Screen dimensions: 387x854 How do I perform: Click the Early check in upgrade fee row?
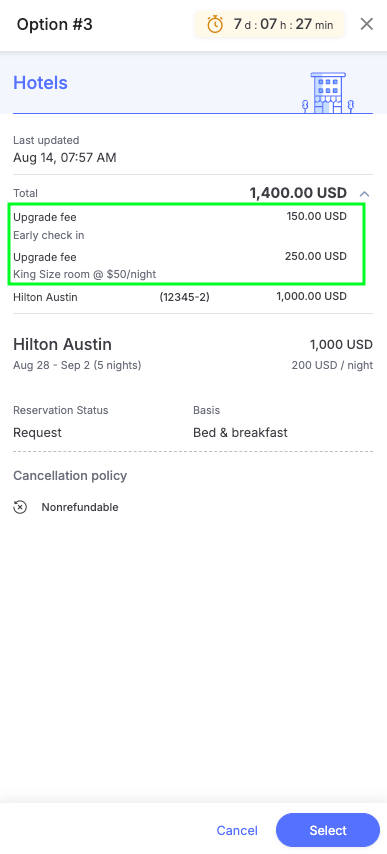[180, 226]
